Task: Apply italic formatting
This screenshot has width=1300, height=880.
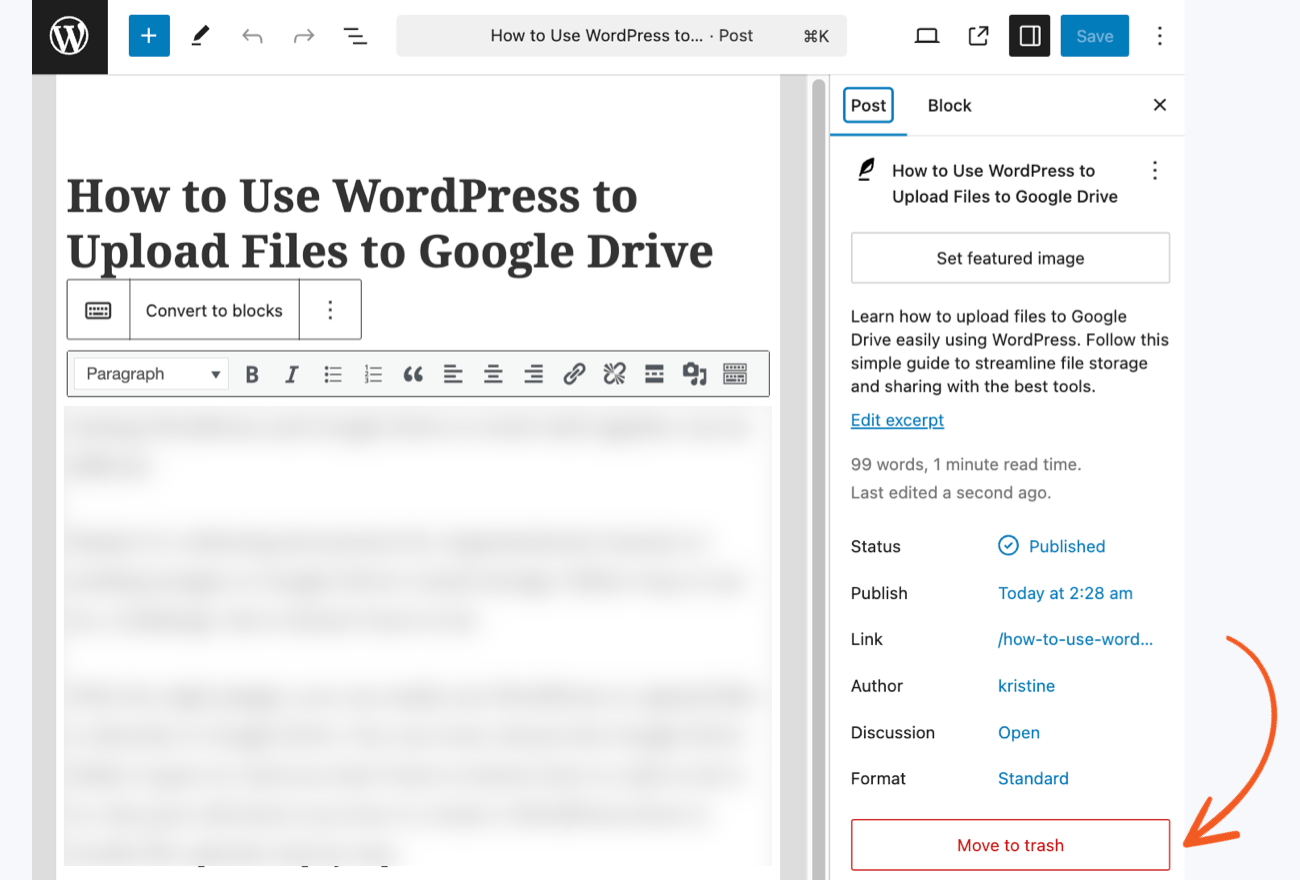Action: pos(292,374)
